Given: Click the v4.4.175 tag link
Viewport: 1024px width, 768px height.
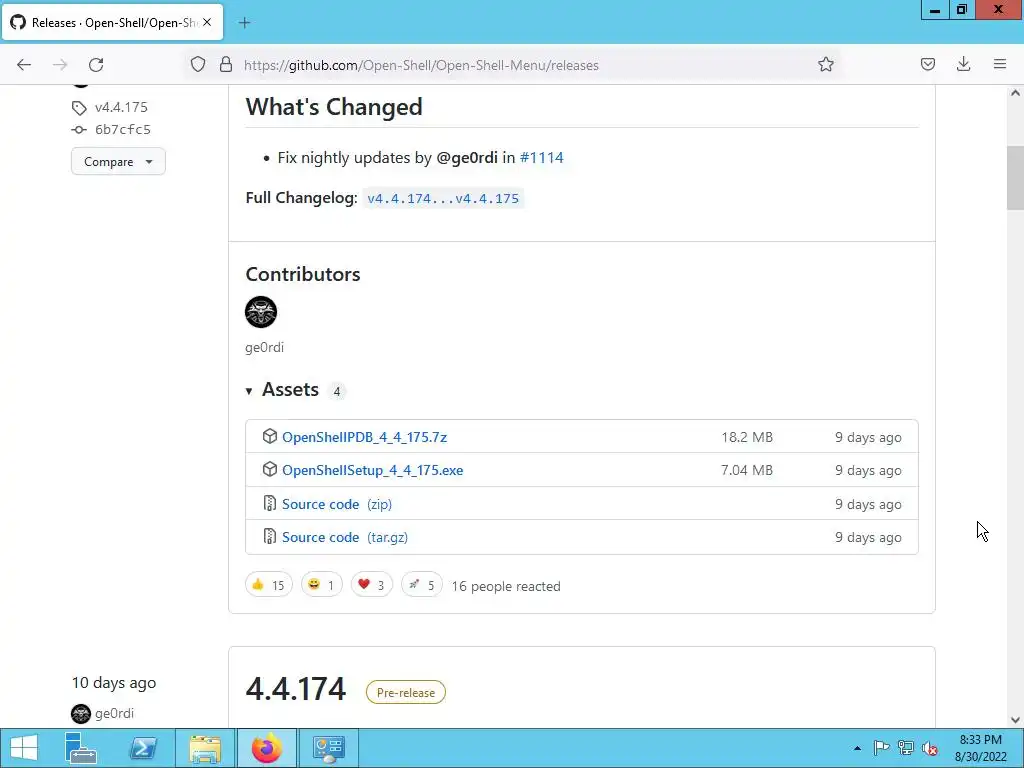Looking at the screenshot, I should click(121, 107).
